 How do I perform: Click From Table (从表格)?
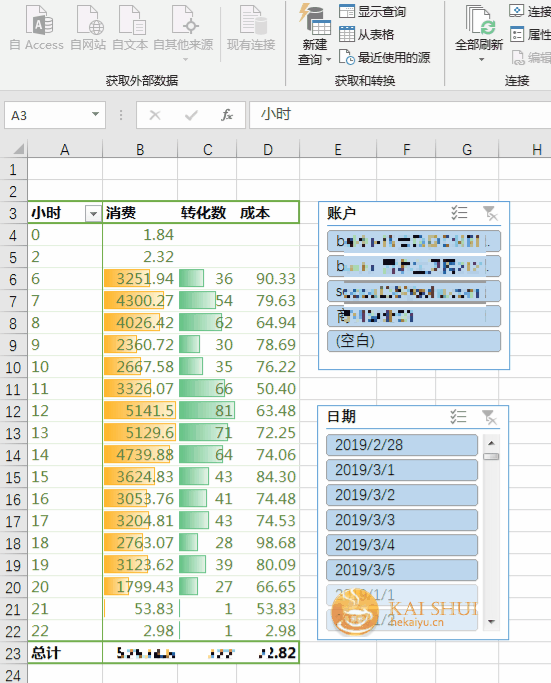click(366, 34)
